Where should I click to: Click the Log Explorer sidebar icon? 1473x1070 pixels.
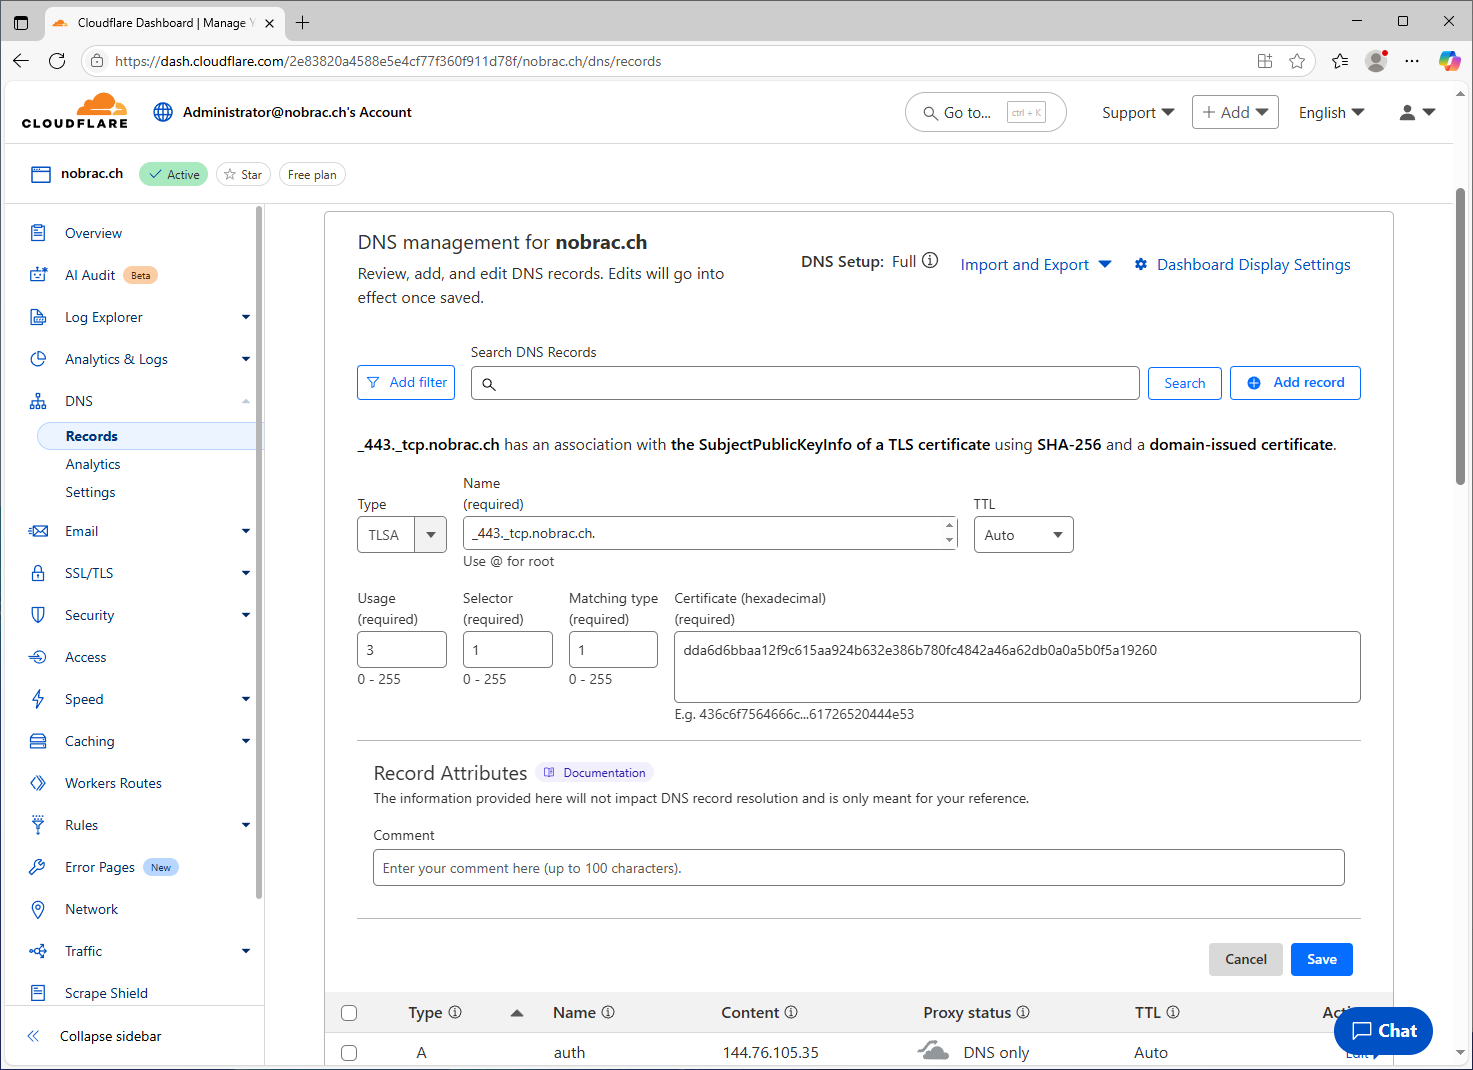click(38, 317)
